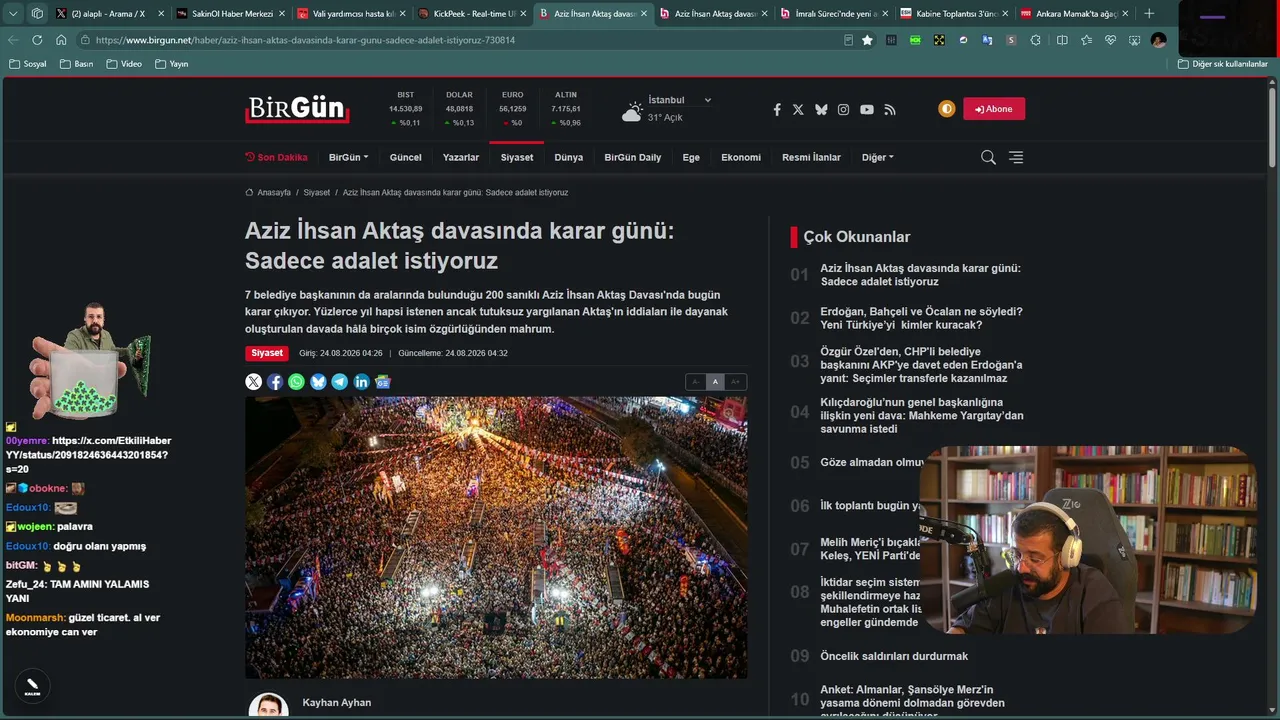1280x720 pixels.
Task: Go to the browser home page icon
Action: pos(61,40)
